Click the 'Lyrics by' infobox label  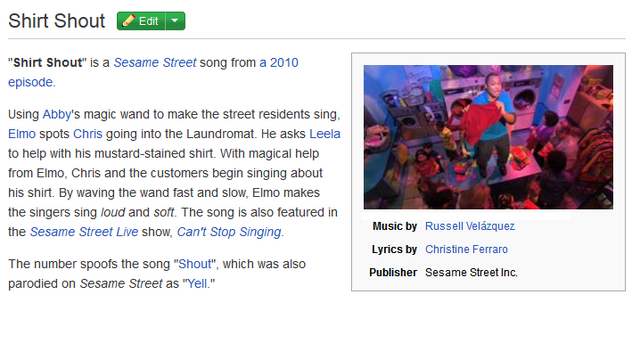[x=394, y=249]
